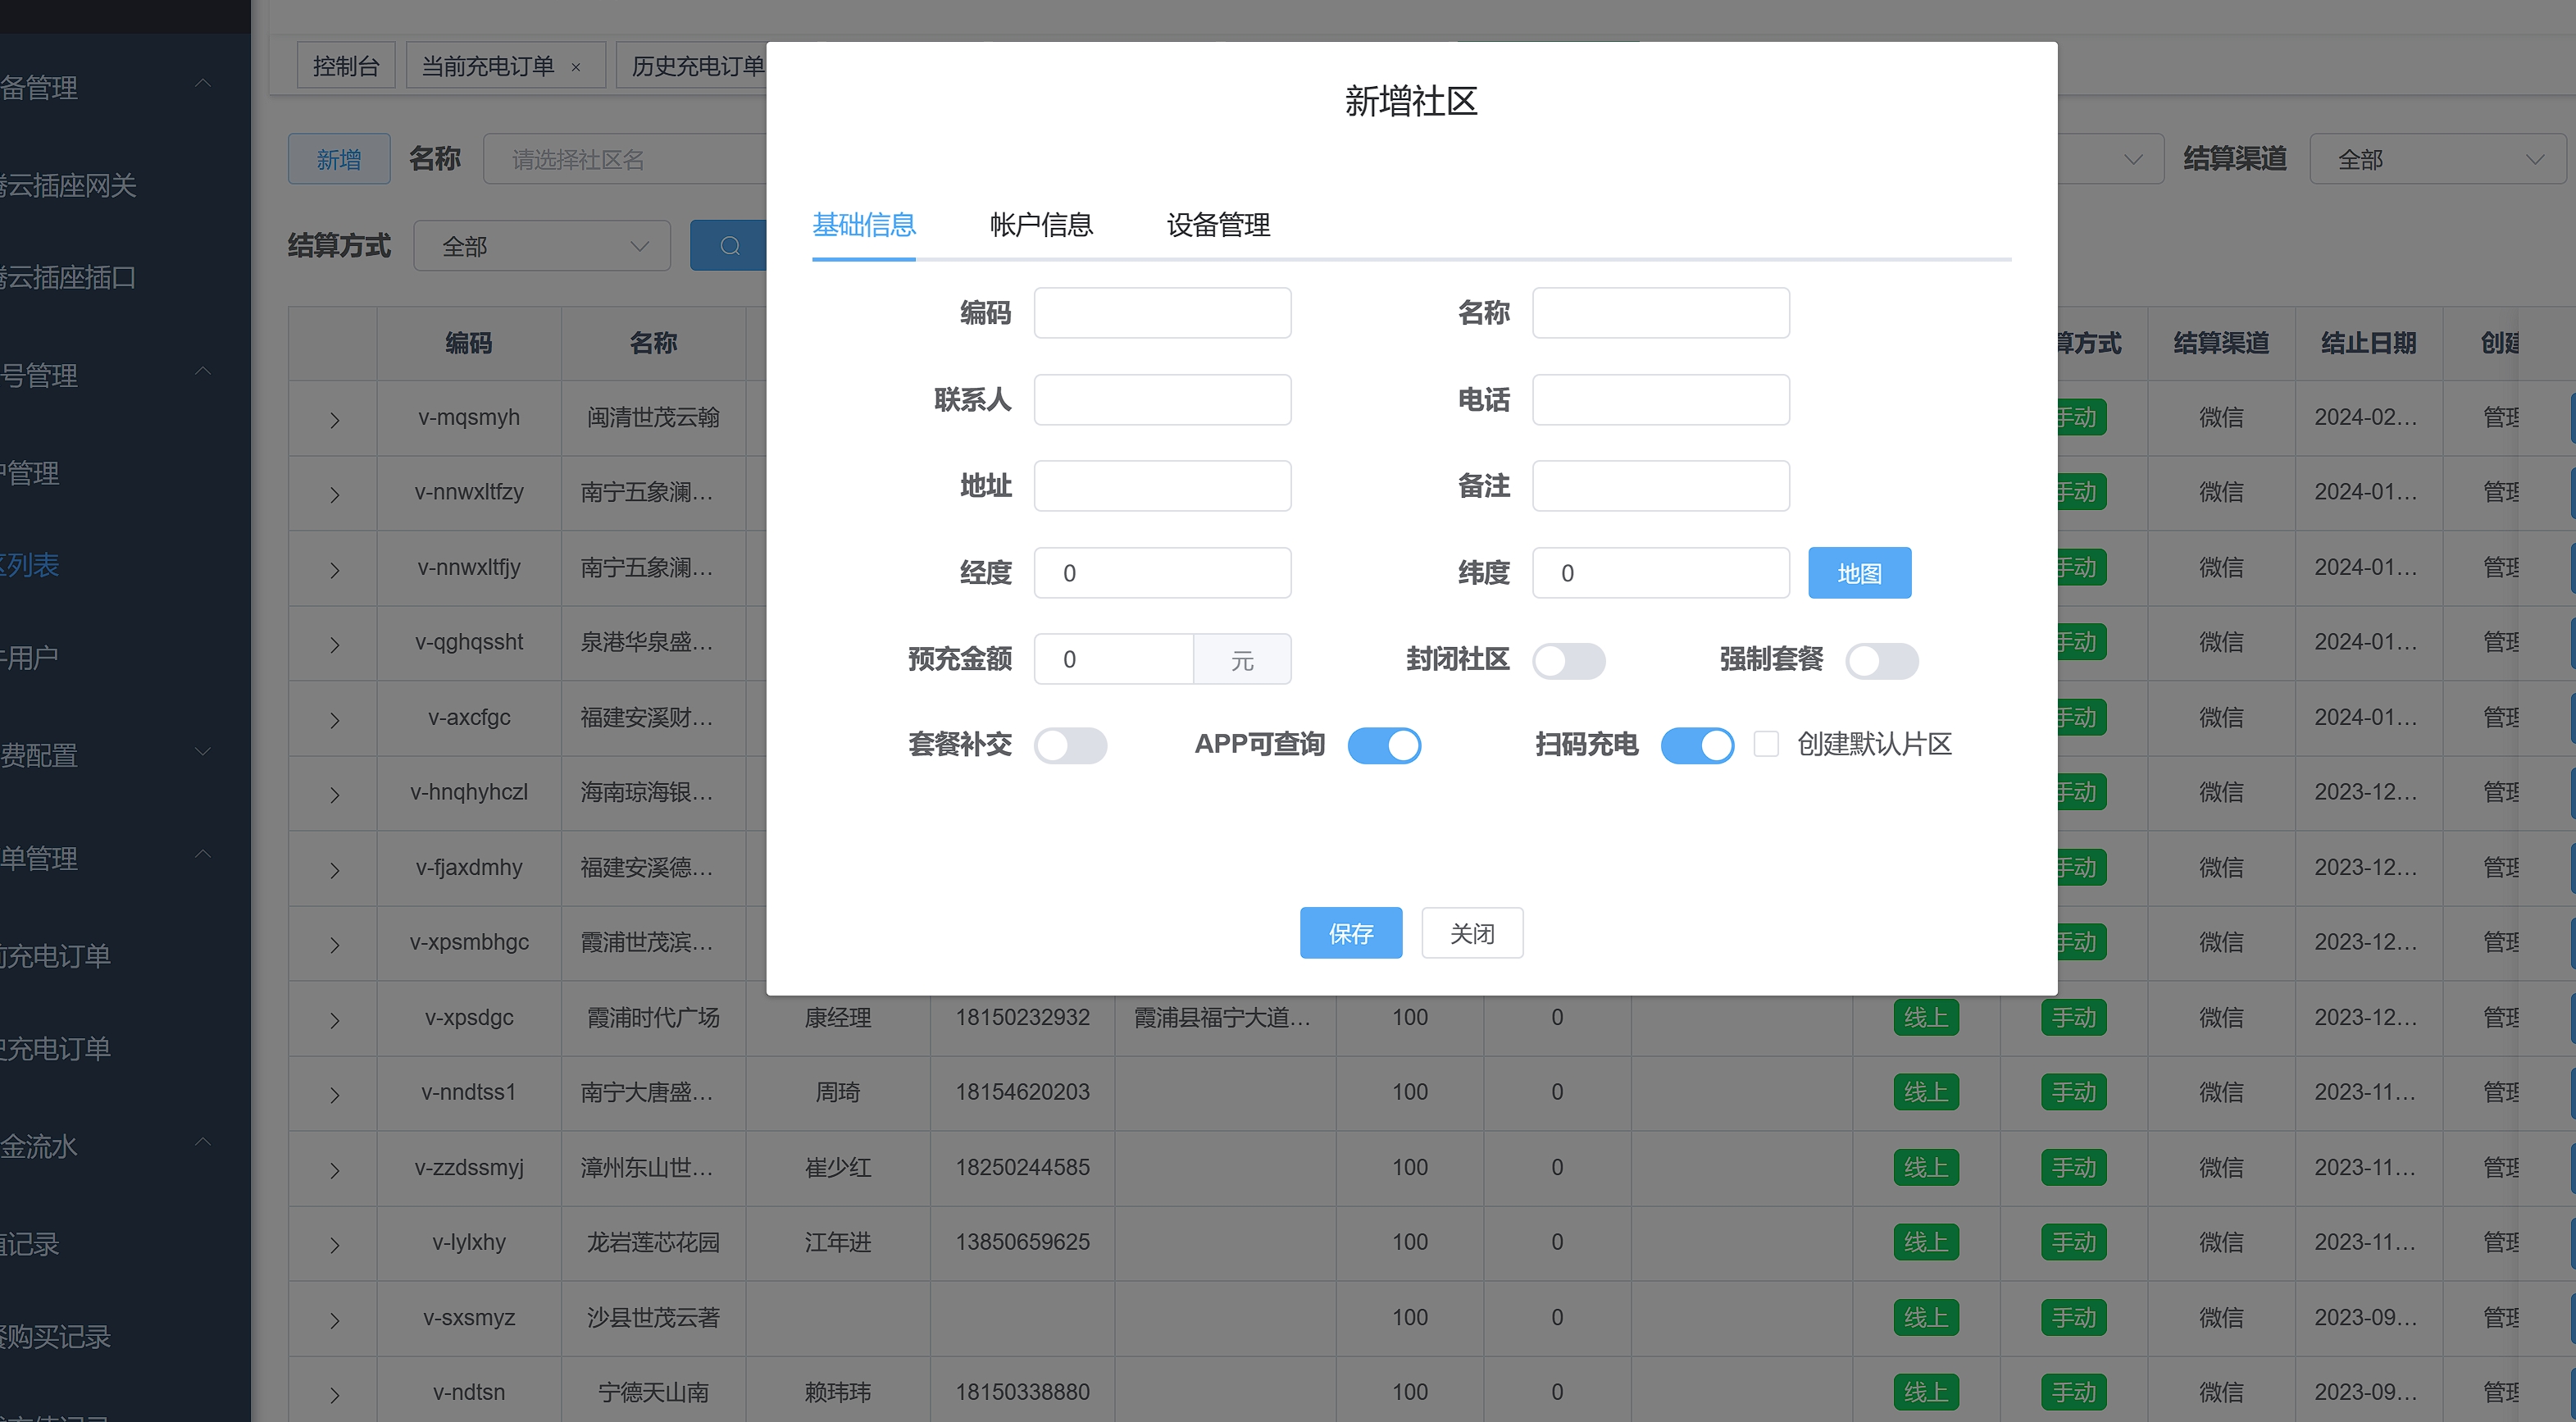Viewport: 2576px width, 1422px height.
Task: Expand the v-xpsdgc row
Action: pyautogui.click(x=334, y=1019)
